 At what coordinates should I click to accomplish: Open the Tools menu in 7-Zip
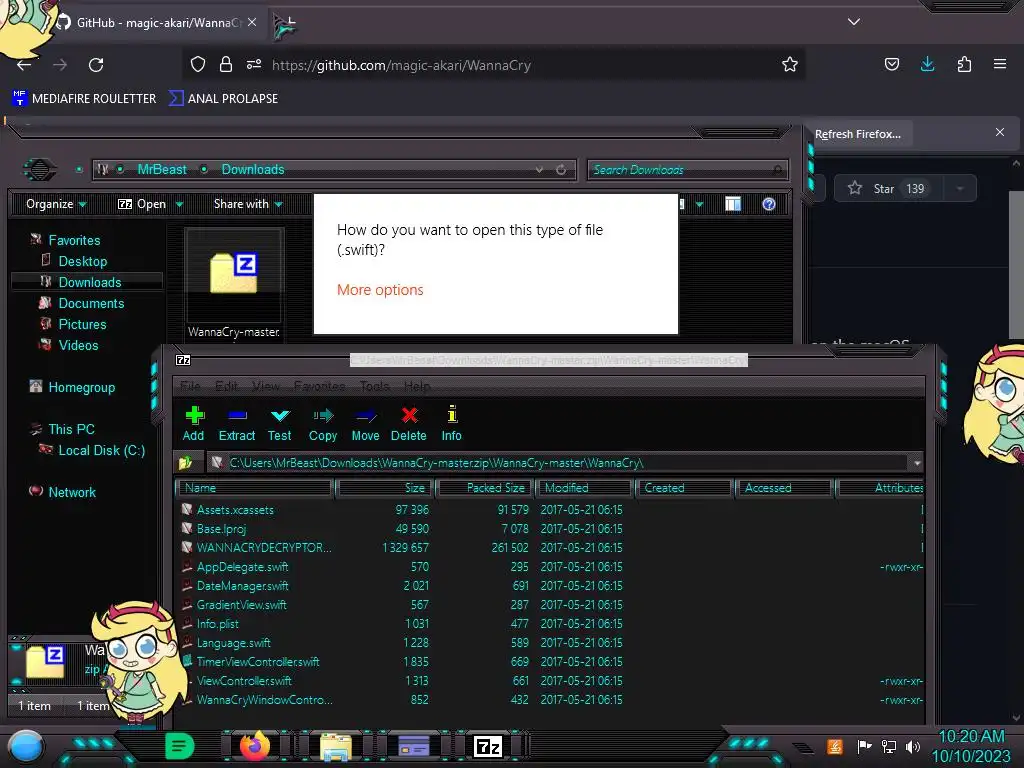pyautogui.click(x=375, y=386)
